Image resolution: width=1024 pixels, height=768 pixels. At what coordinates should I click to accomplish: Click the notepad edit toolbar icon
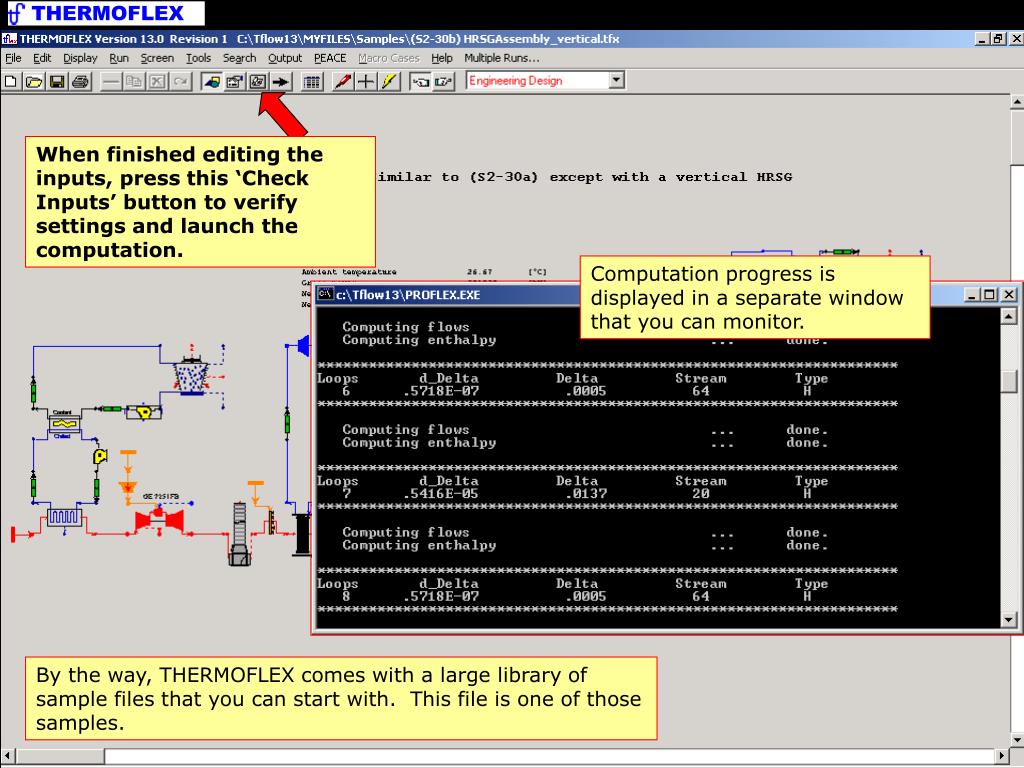click(443, 82)
